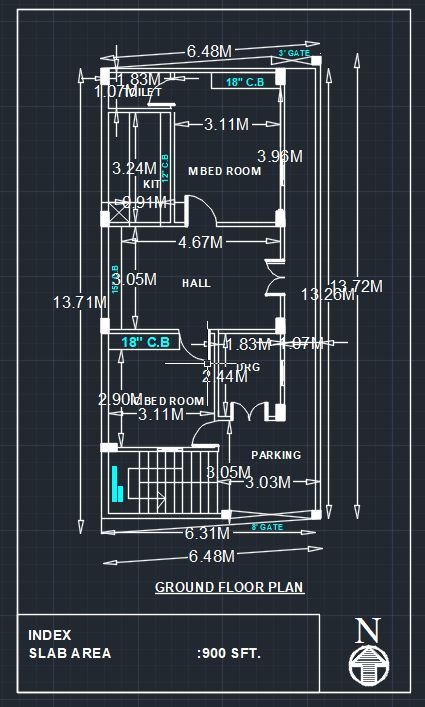
Task: Select the 18" C.B label below the hall
Action: click(x=146, y=342)
